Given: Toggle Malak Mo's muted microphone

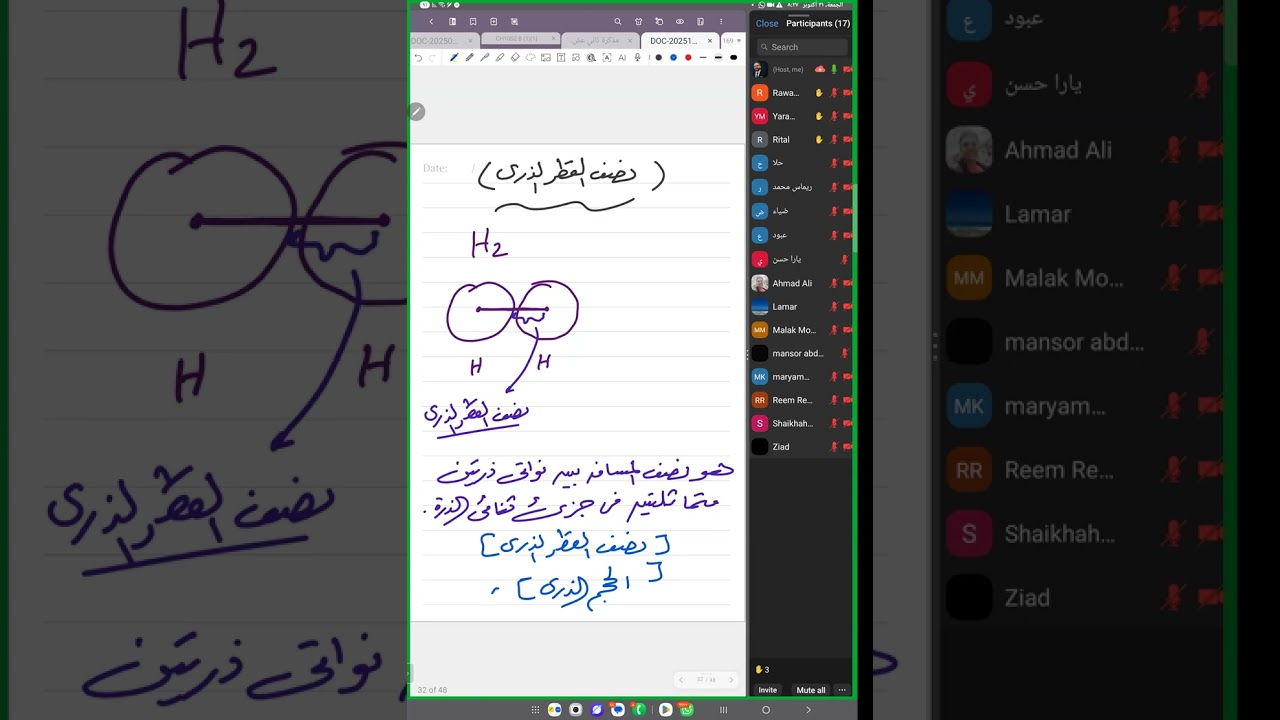Looking at the screenshot, I should [834, 330].
